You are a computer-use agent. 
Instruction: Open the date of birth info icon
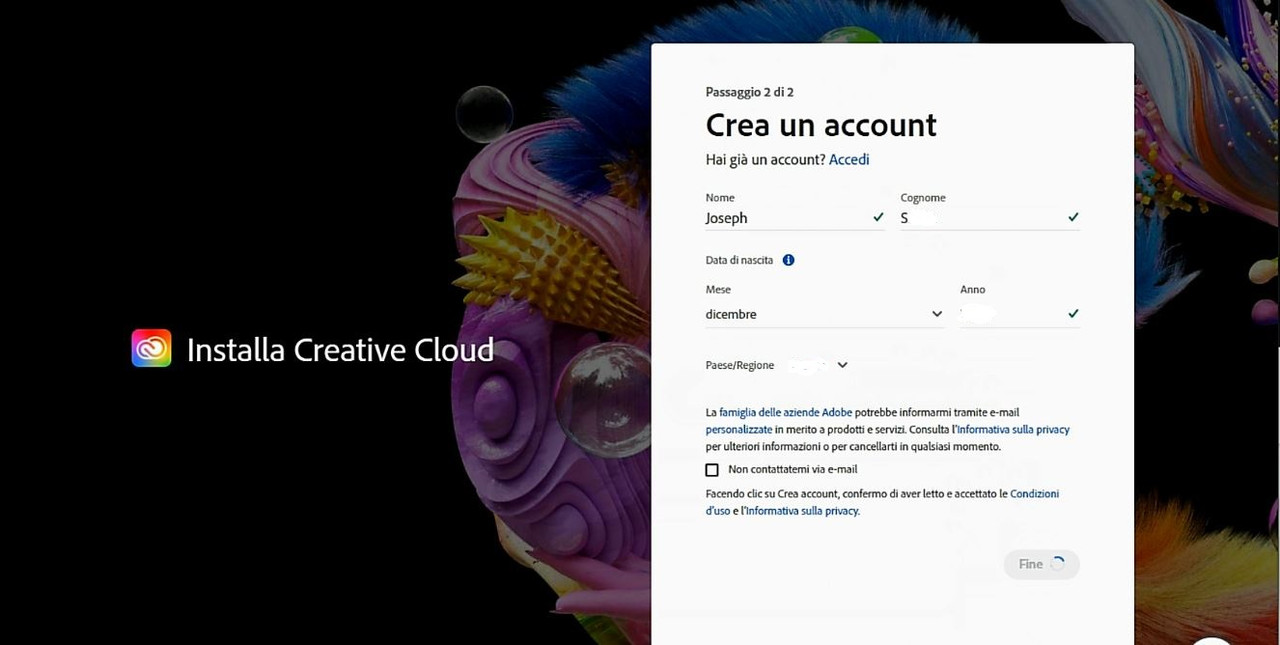coord(788,260)
